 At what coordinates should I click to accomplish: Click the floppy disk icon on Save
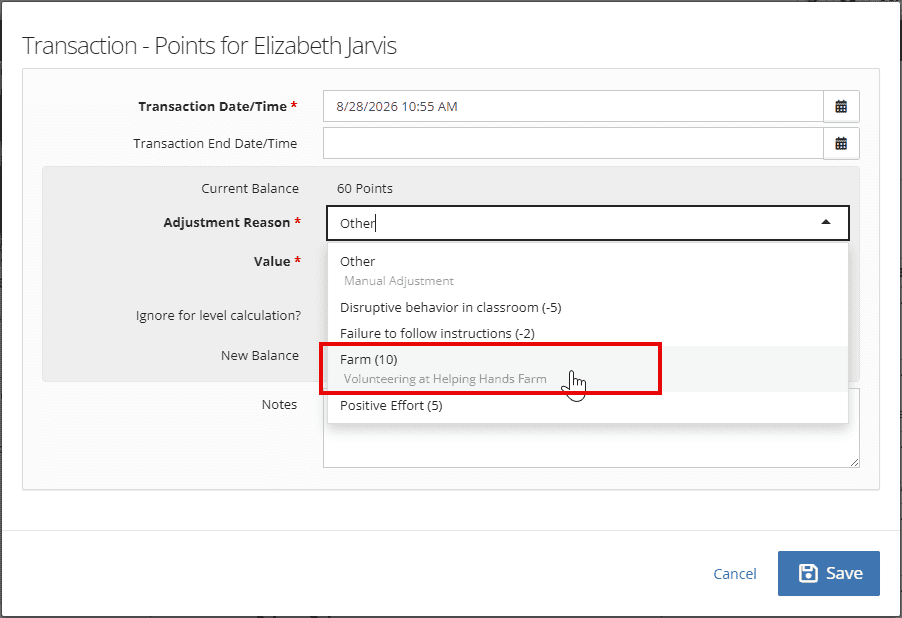tap(808, 573)
